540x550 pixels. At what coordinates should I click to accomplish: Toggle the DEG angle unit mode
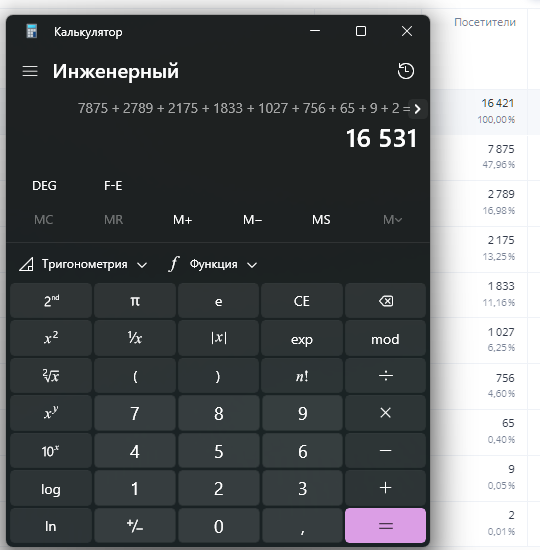click(44, 186)
